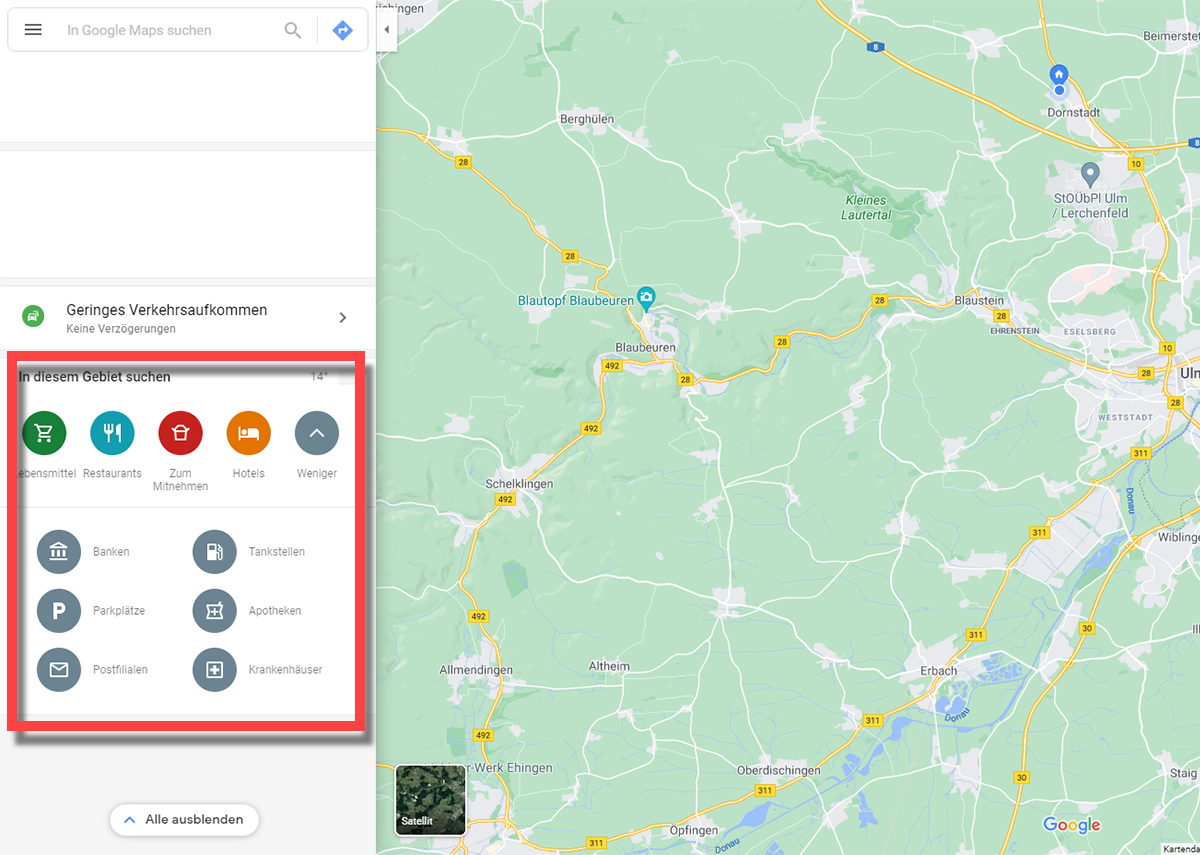Click the Blautopf Blaubeuren map marker
Image resolution: width=1200 pixels, height=855 pixels.
(x=647, y=298)
